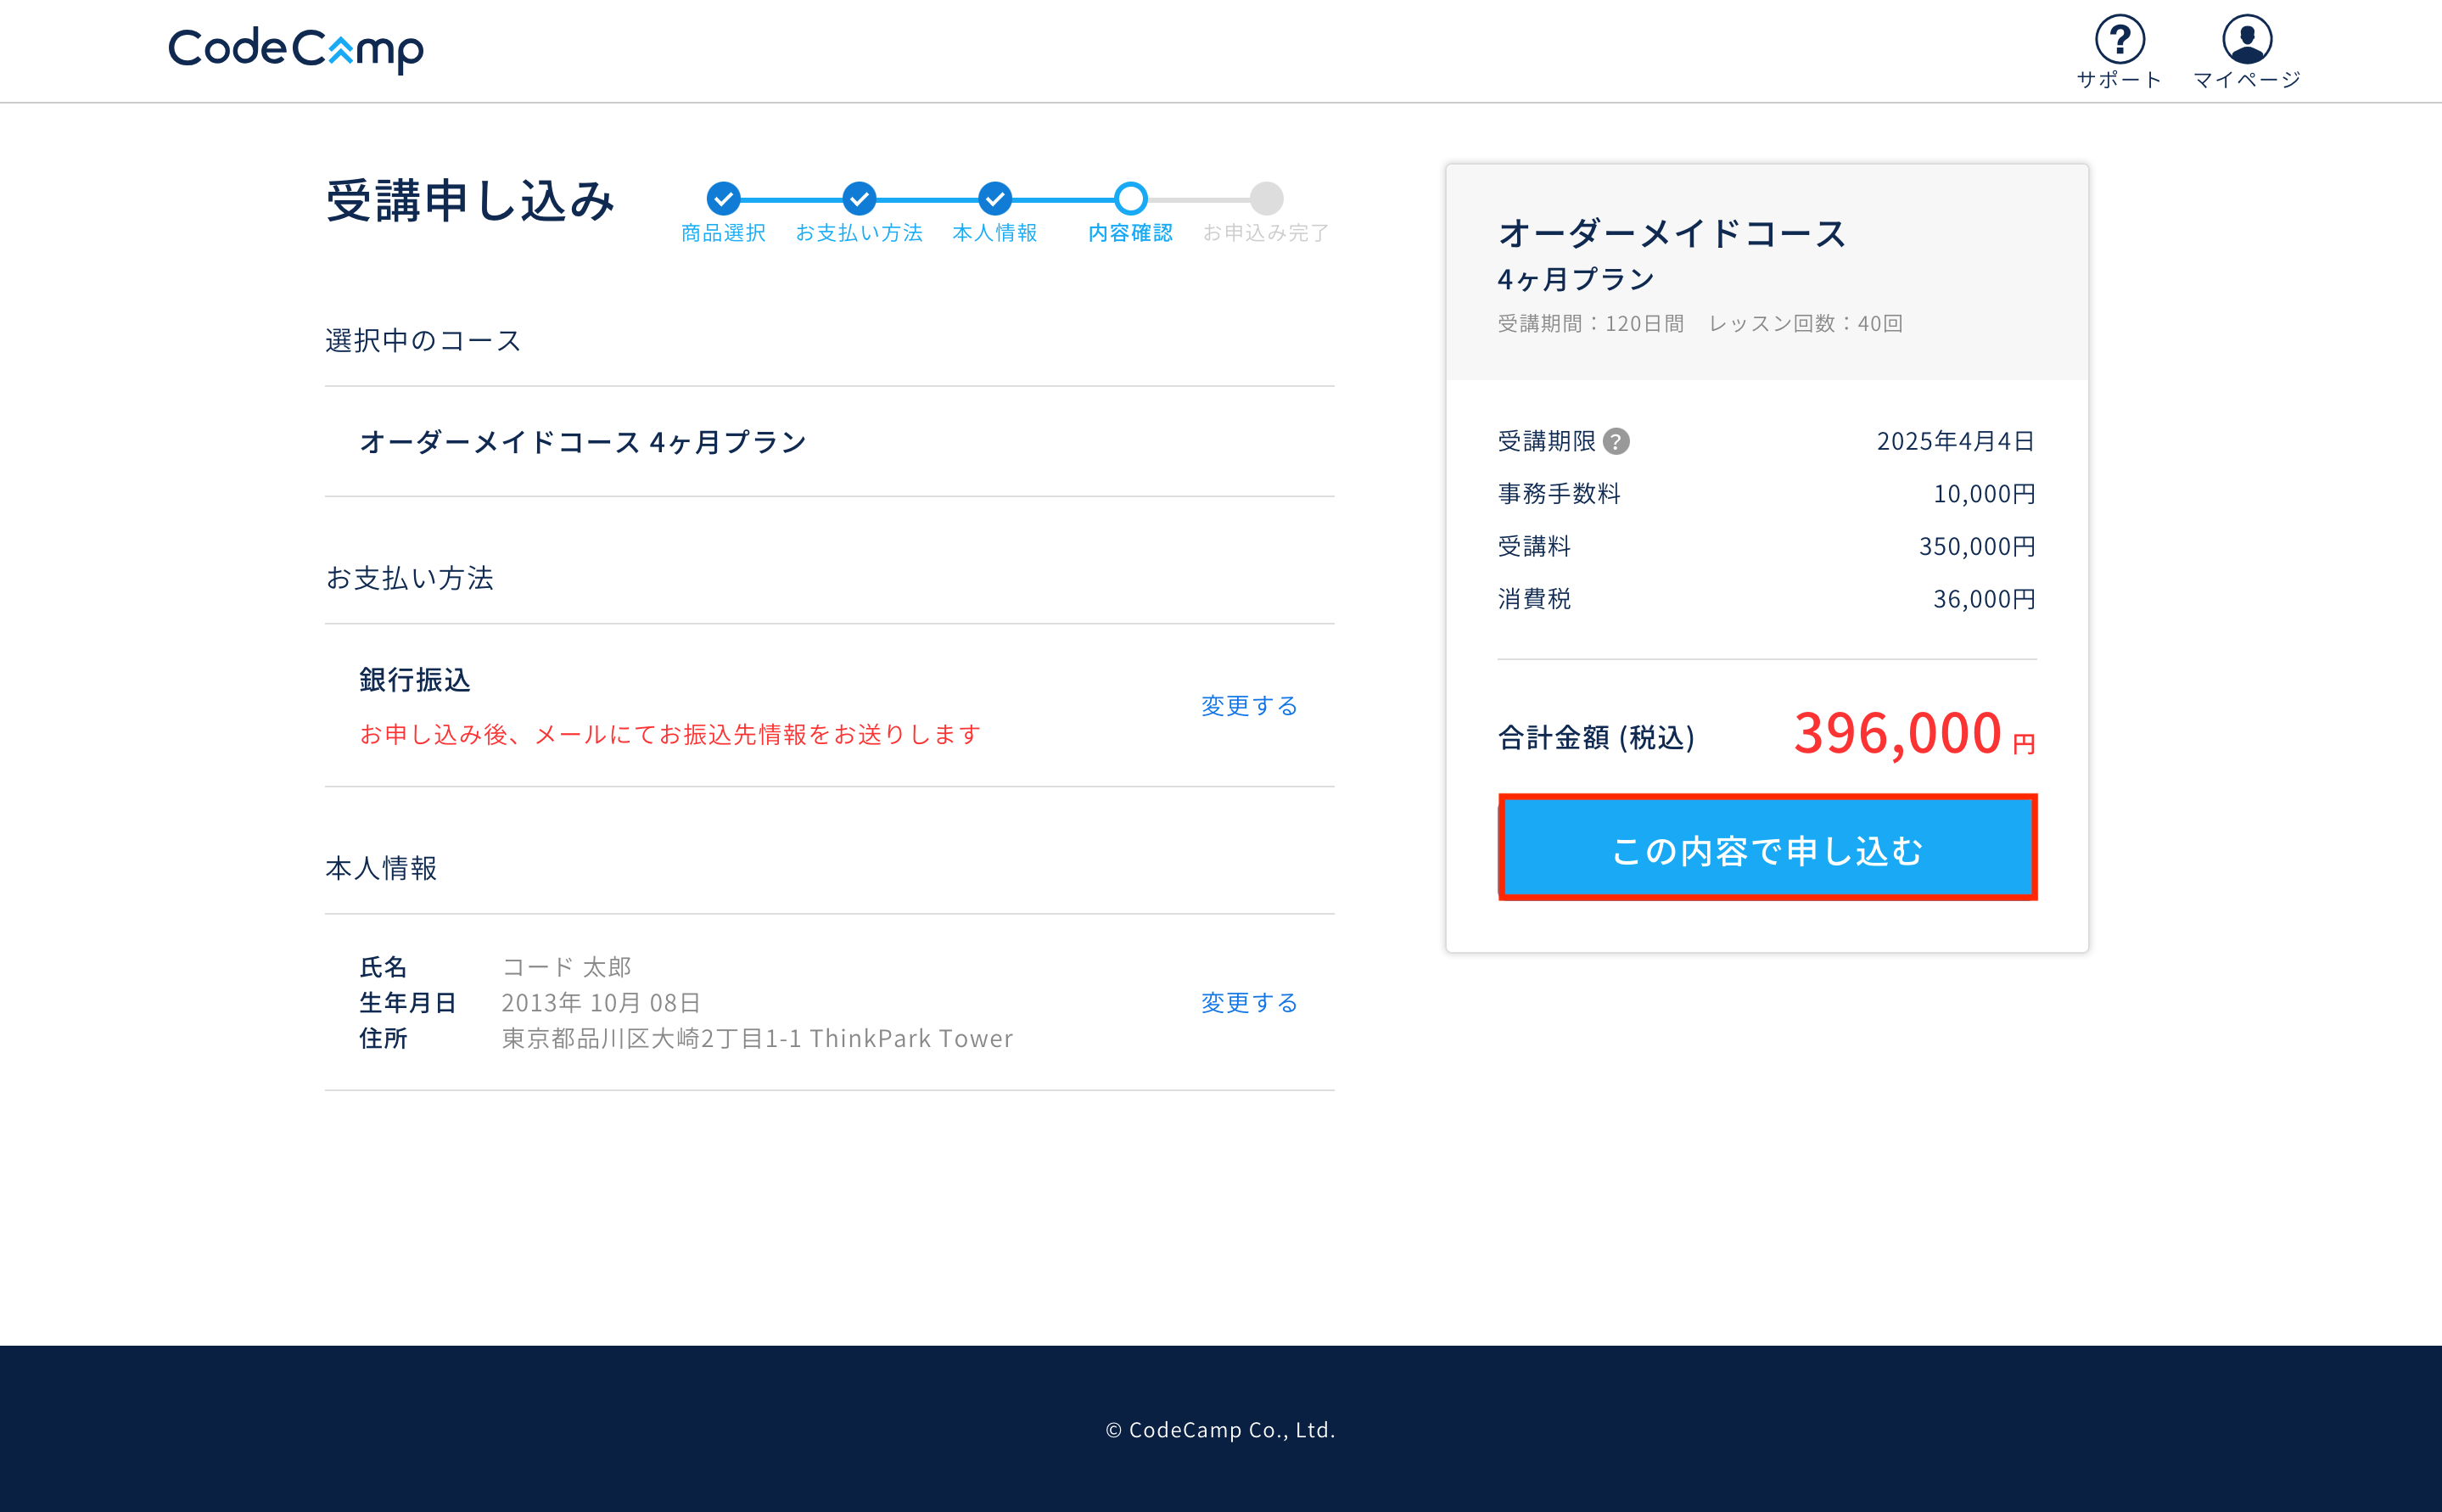The image size is (2442, 1512).
Task: Click the greyed お申込み完了 step circle
Action: click(1266, 198)
